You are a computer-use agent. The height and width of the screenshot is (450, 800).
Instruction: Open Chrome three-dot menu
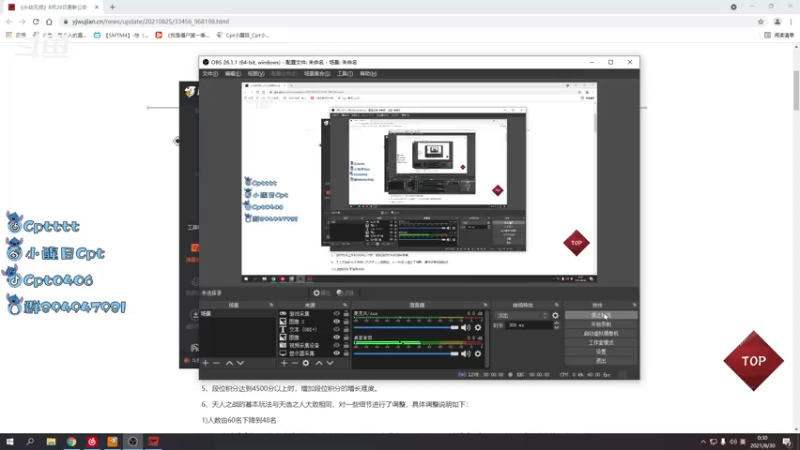click(x=791, y=21)
